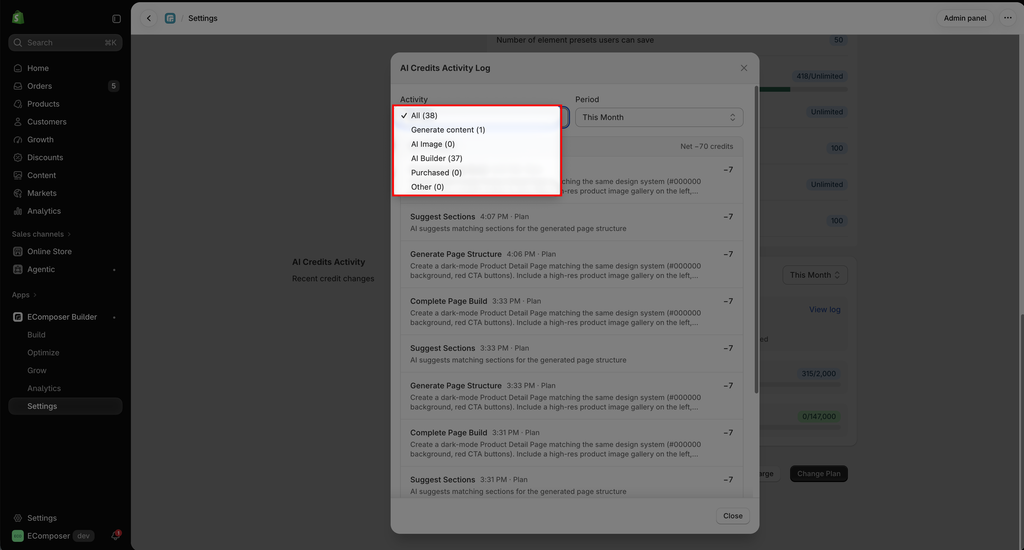Expand the Sales channels section
Screen dimensions: 1024x550
pyautogui.click(x=41, y=234)
